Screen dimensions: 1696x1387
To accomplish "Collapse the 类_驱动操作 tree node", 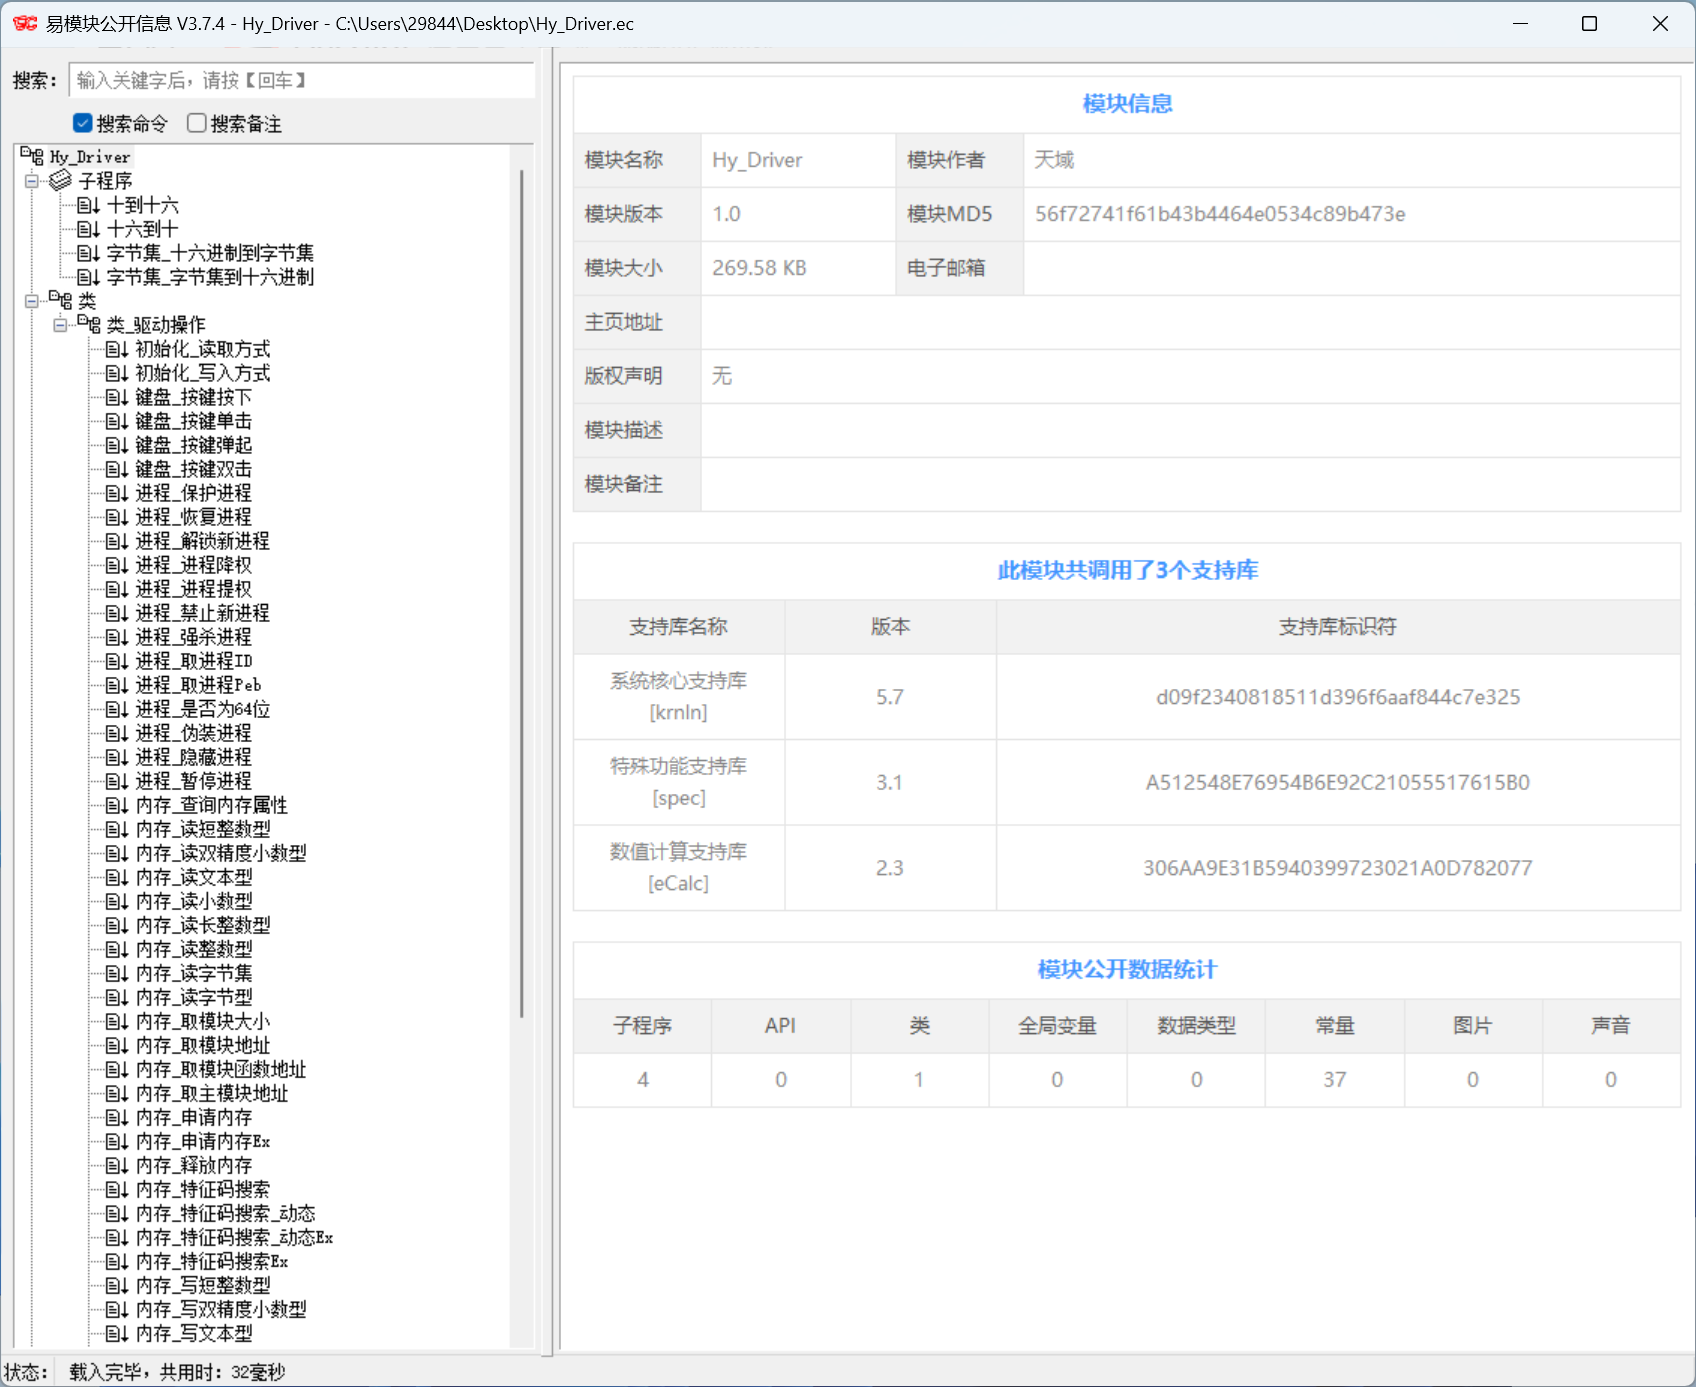I will [x=60, y=325].
